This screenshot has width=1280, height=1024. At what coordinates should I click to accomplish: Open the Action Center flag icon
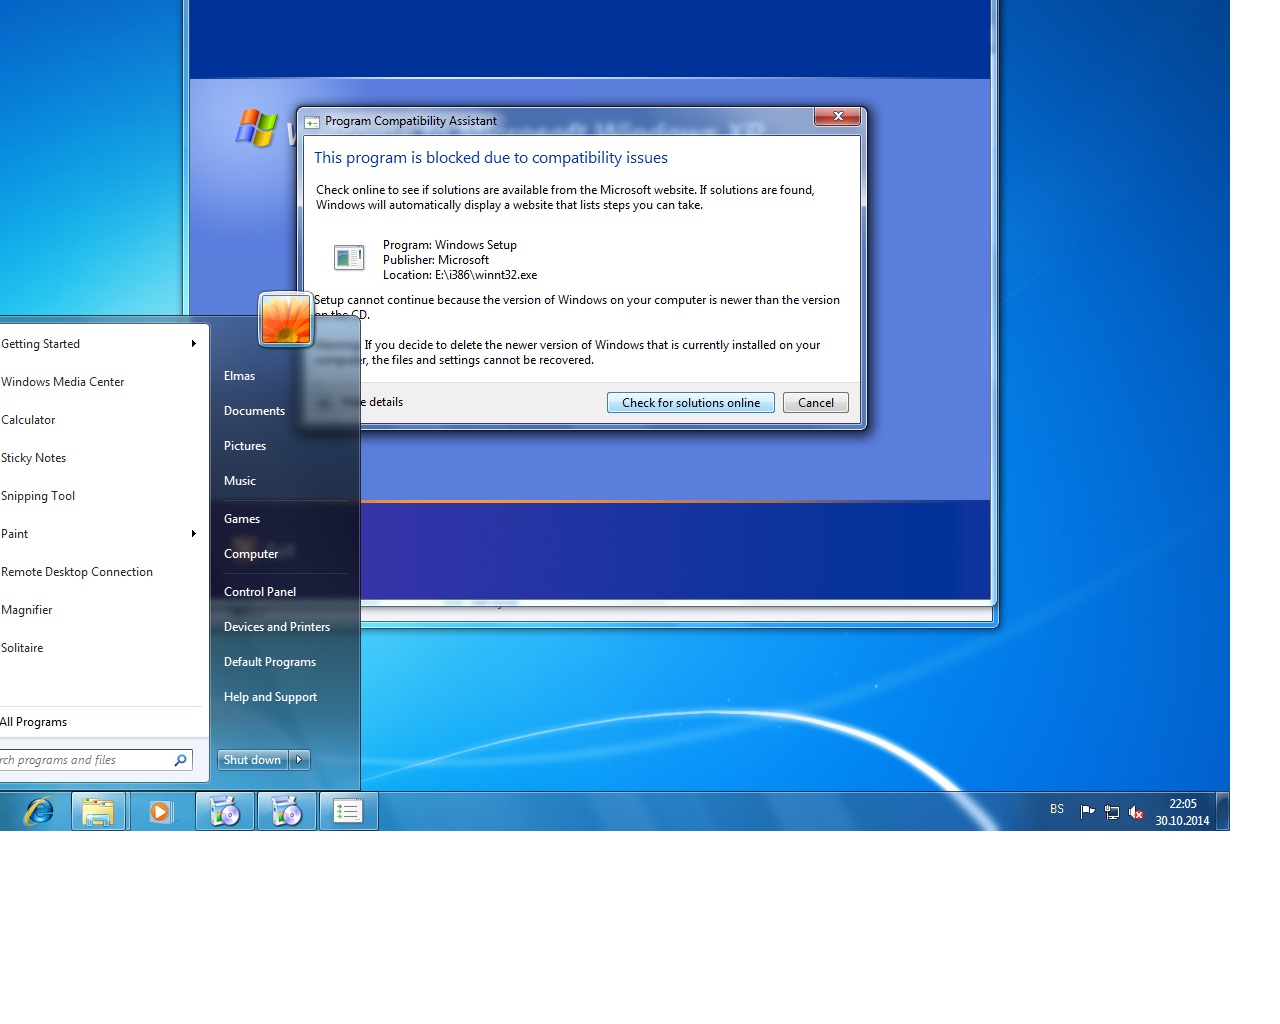click(x=1087, y=811)
